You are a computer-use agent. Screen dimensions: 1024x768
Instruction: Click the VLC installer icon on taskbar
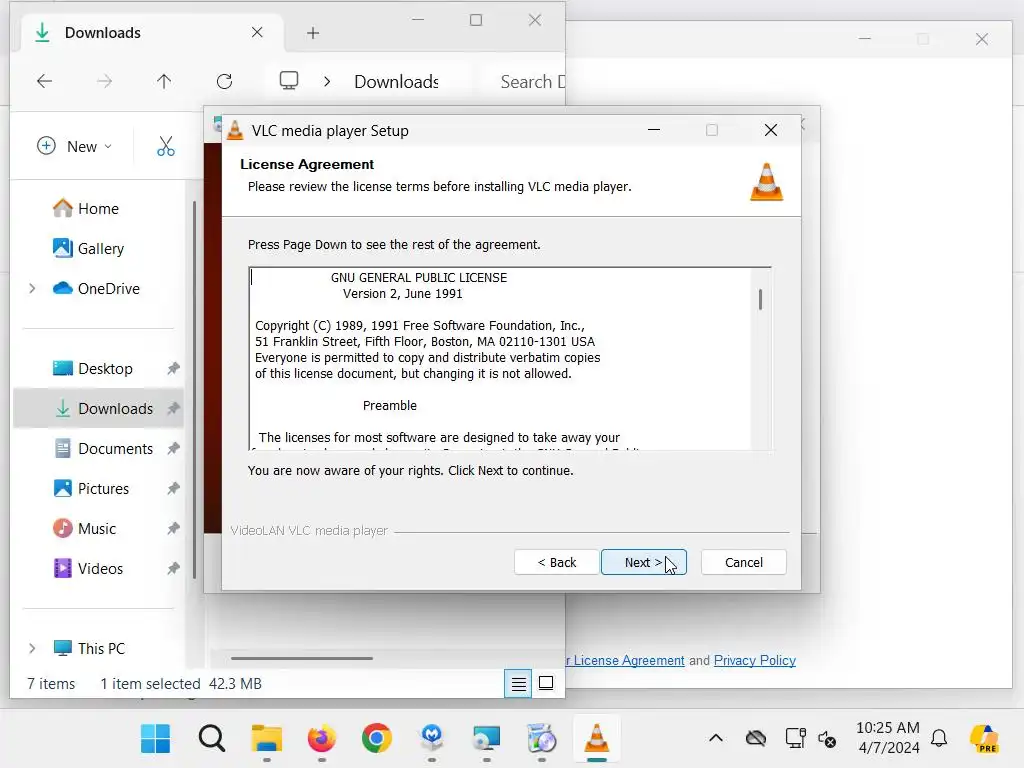pos(596,739)
